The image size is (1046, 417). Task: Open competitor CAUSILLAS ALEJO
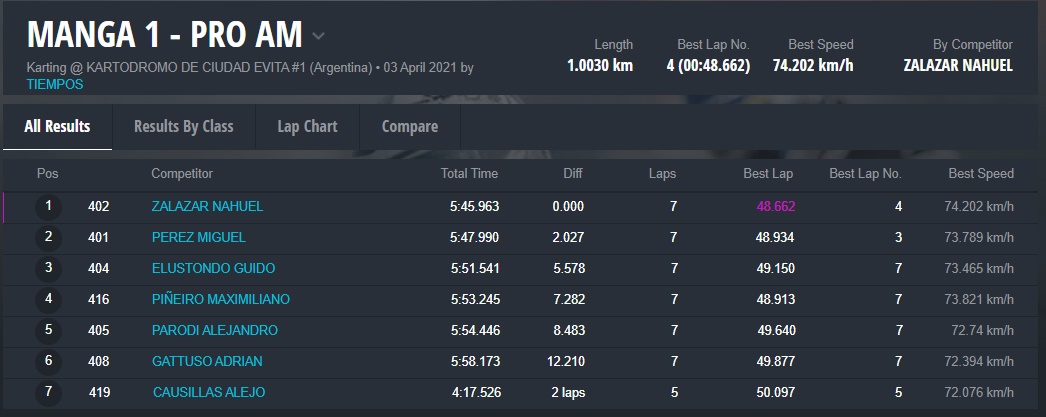point(208,393)
